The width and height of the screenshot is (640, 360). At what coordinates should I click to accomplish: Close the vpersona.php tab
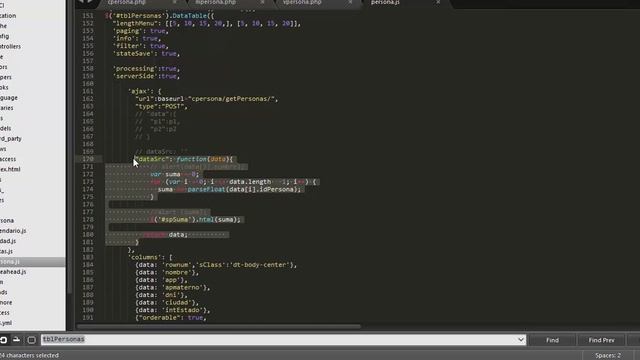point(350,2)
